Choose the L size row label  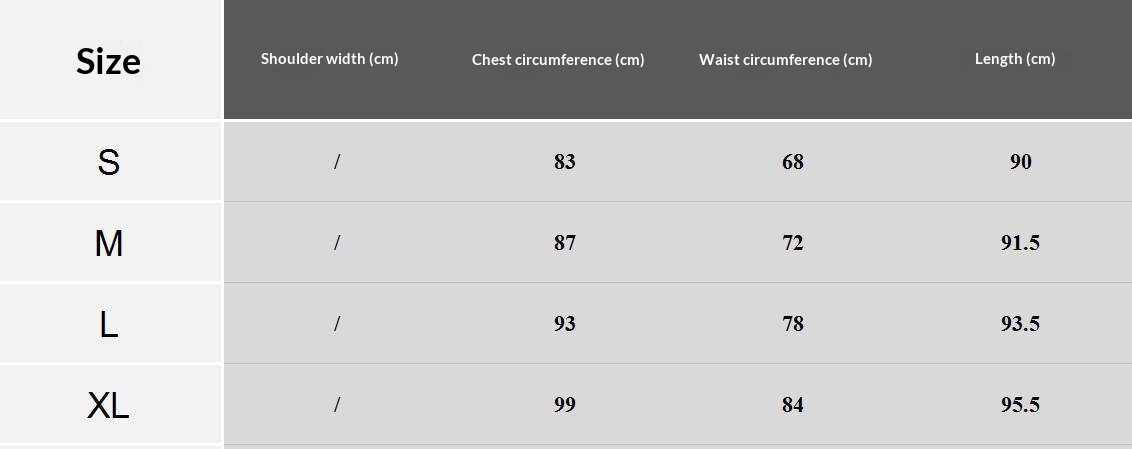[109, 324]
